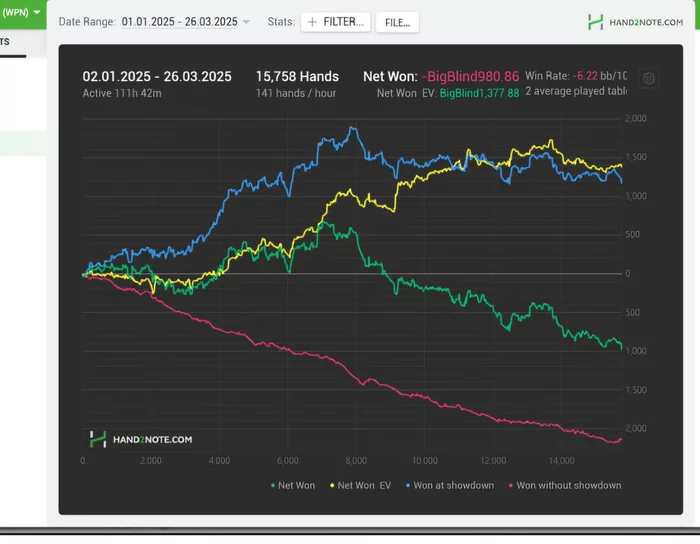
Task: Click the Hand2Note watermark logo on graph
Action: point(141,439)
